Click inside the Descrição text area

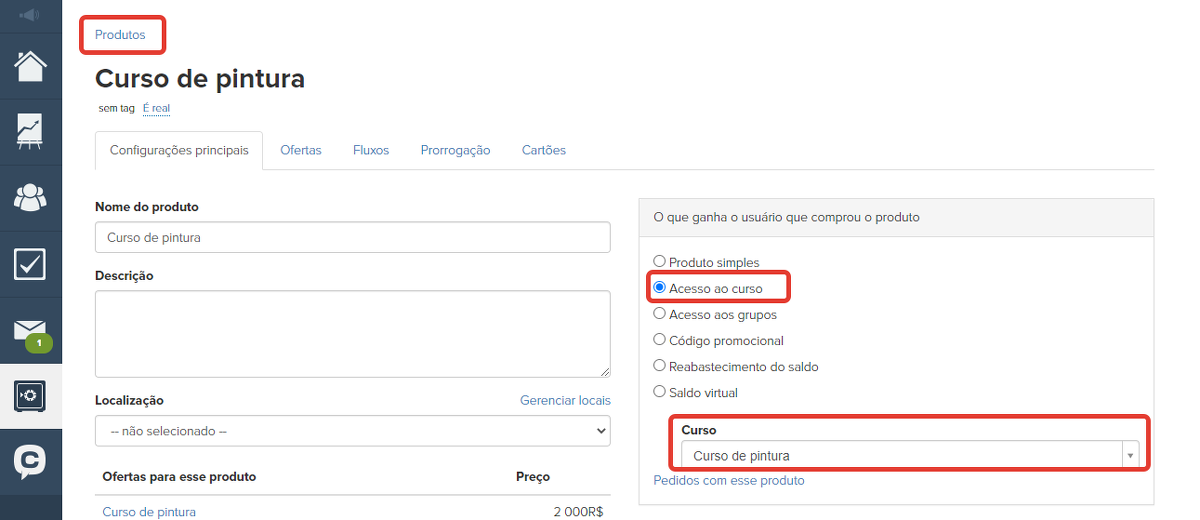coord(352,333)
